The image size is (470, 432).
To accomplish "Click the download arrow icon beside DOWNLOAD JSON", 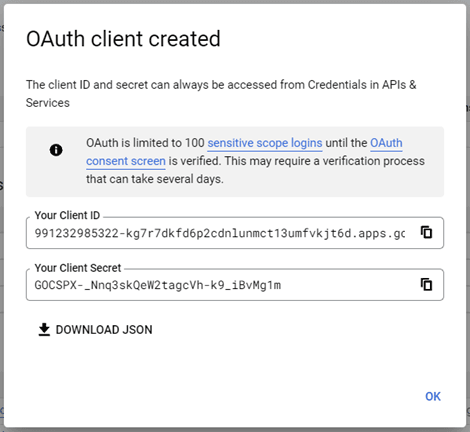I will pos(44,330).
